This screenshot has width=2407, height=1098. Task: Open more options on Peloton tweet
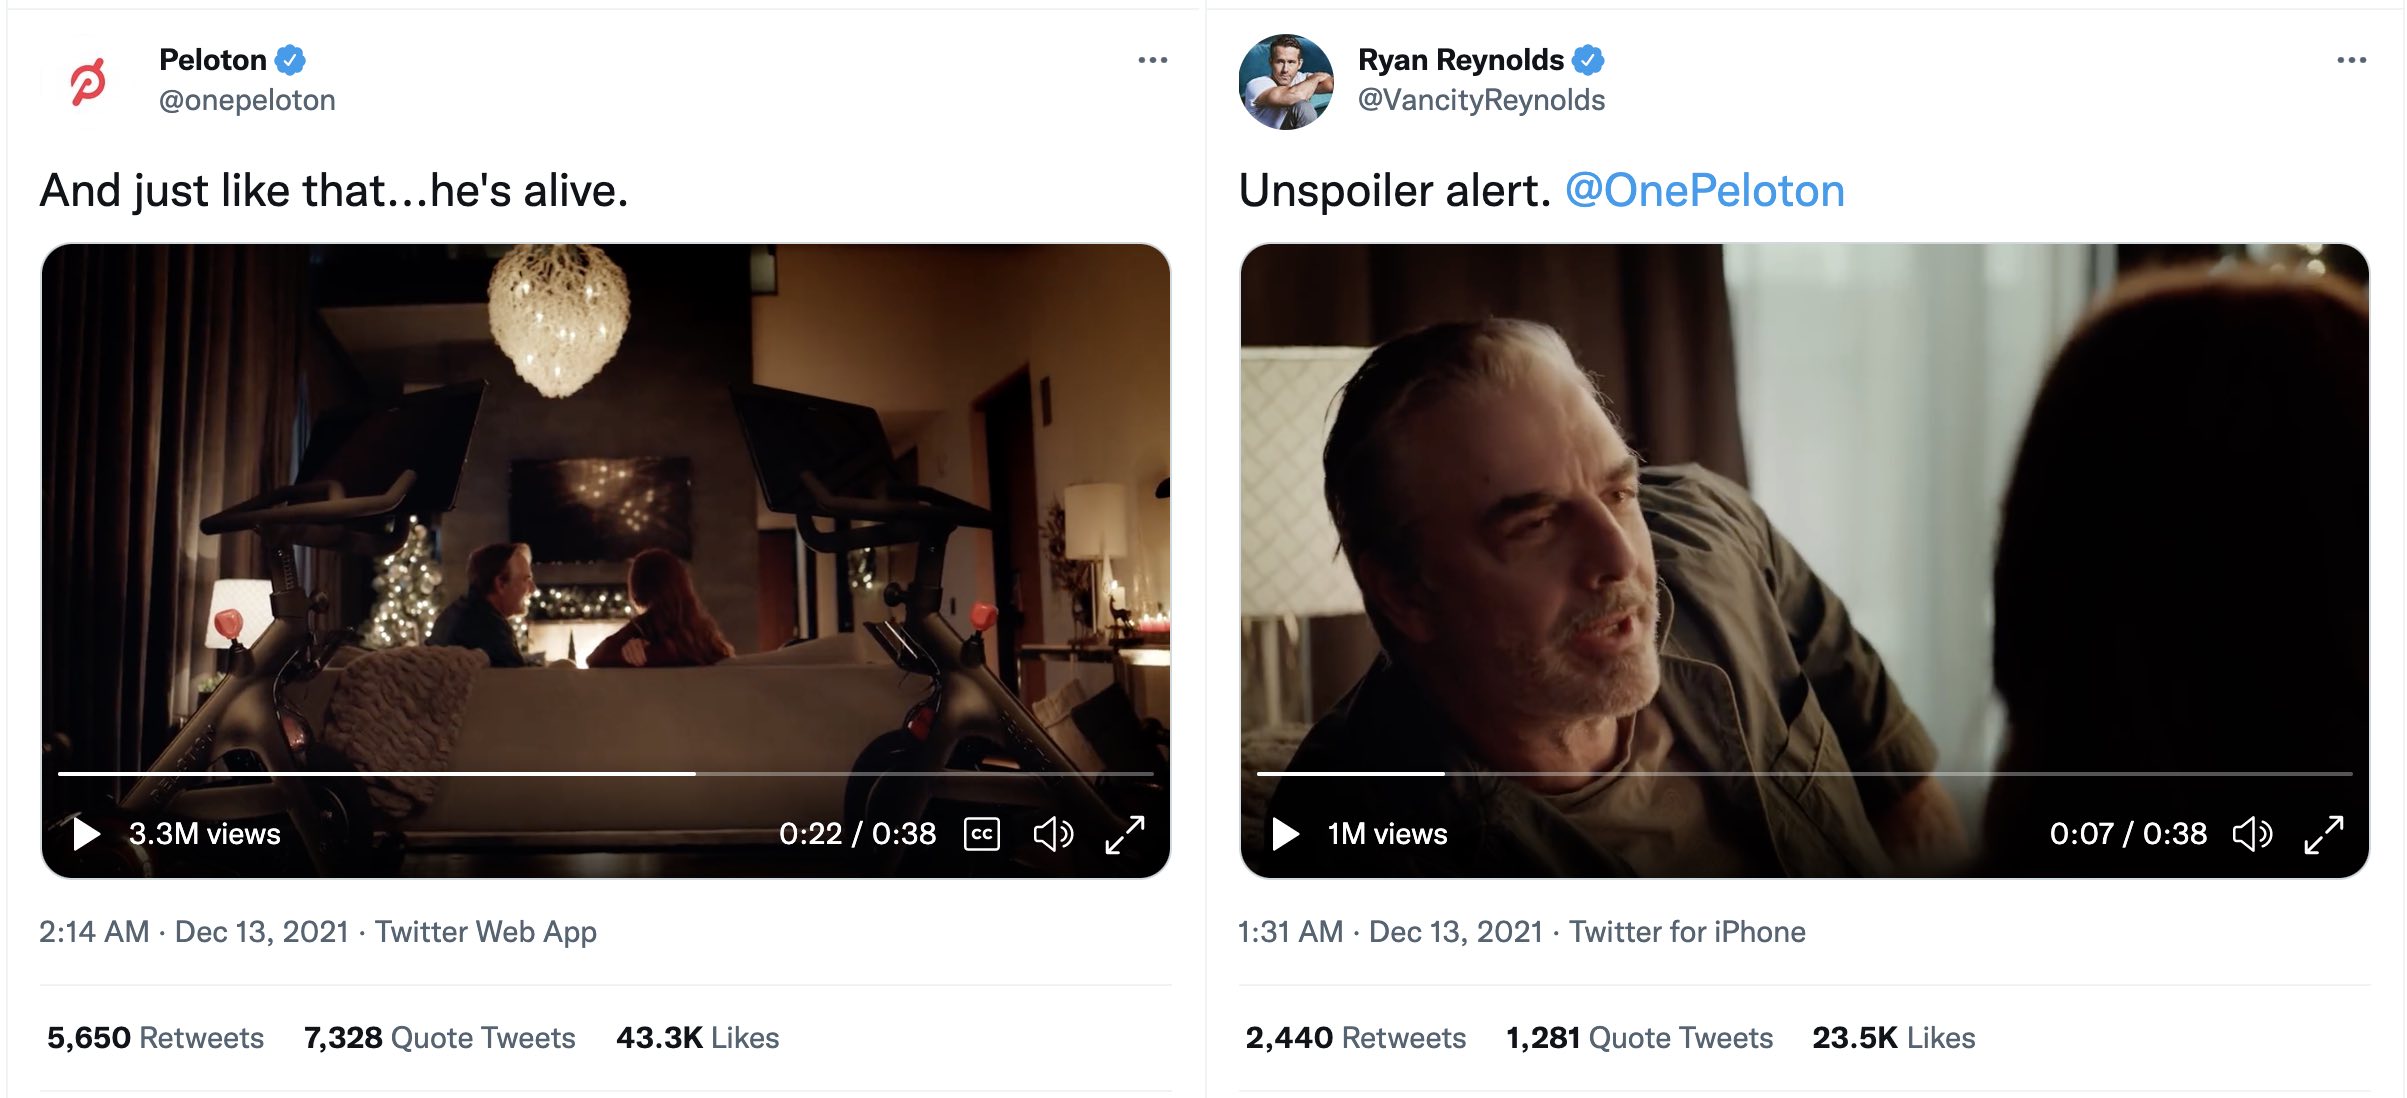(x=1152, y=61)
